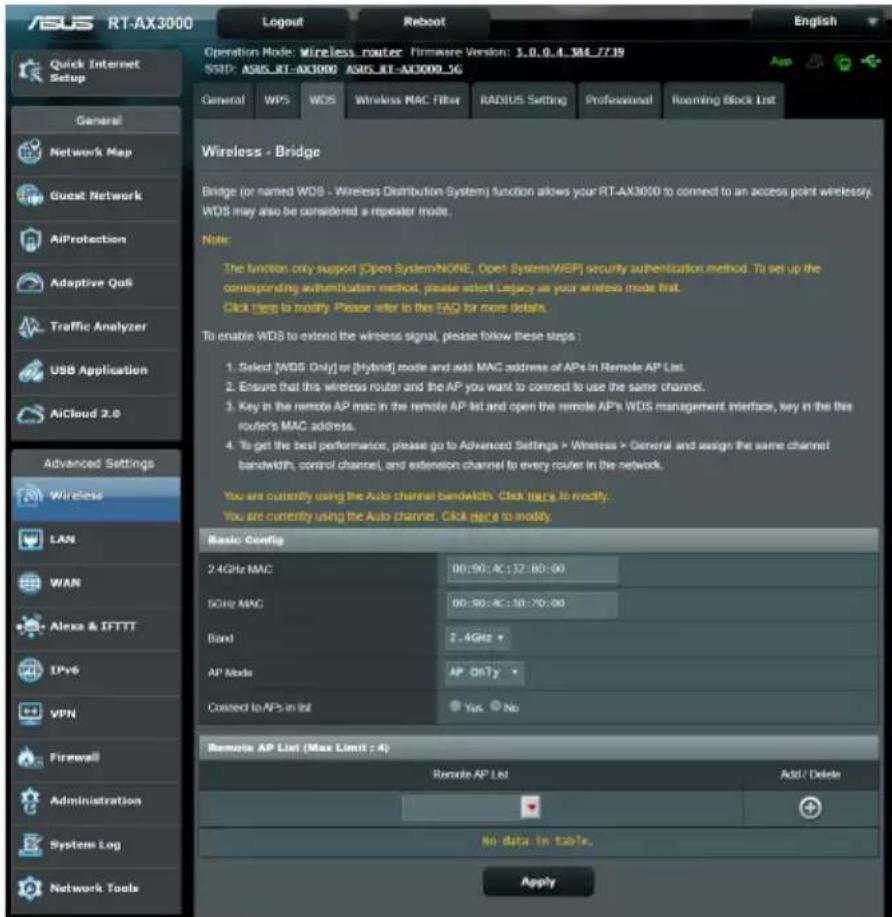The height and width of the screenshot is (917, 892).
Task: Switch to the General tab
Action: (x=223, y=100)
